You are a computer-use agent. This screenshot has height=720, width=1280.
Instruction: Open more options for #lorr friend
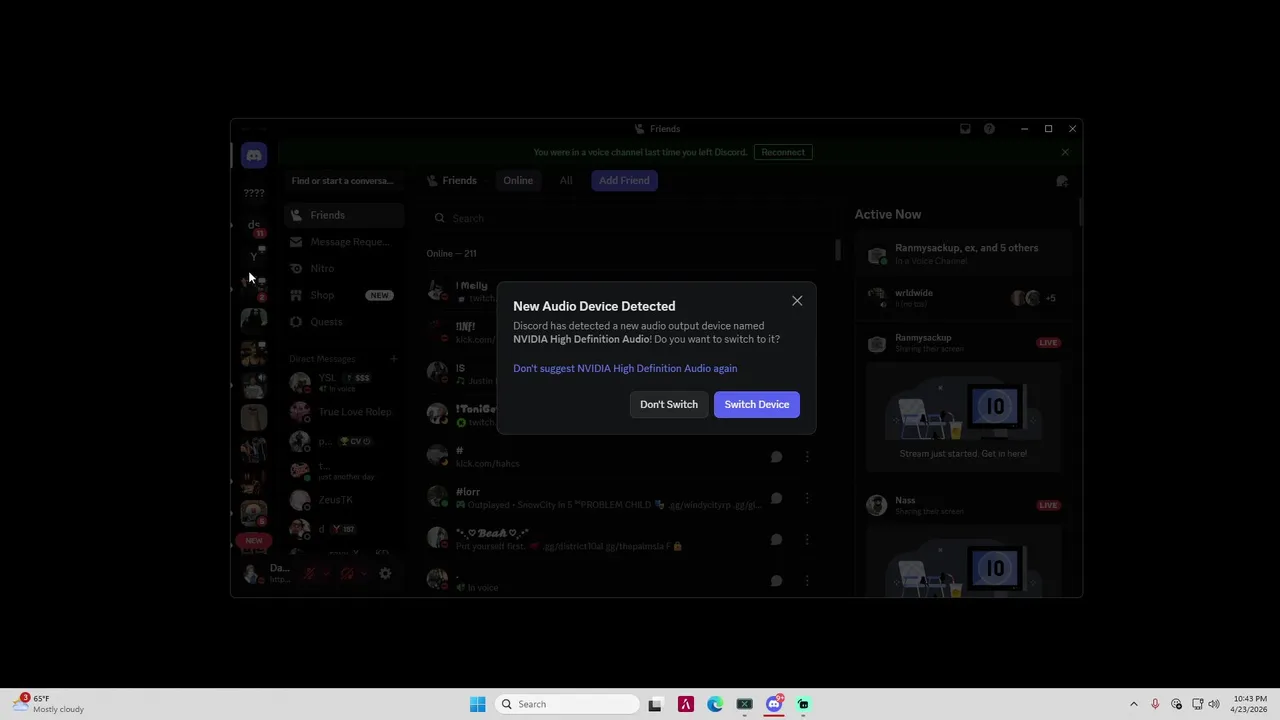[807, 498]
